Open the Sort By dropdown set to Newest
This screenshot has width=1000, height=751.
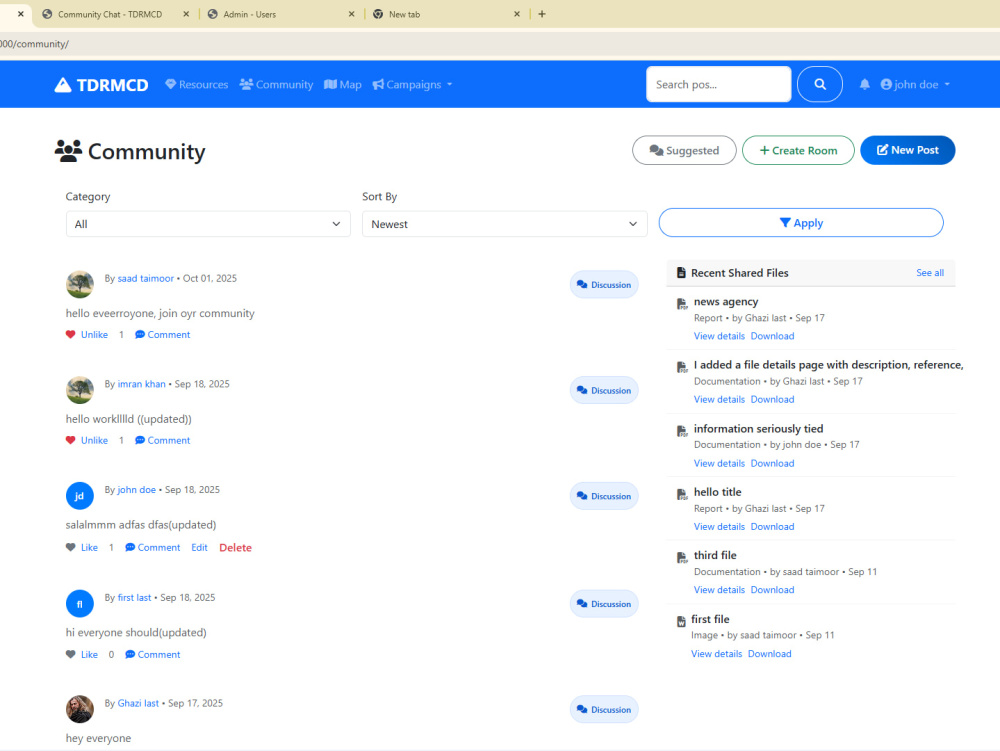tap(504, 224)
